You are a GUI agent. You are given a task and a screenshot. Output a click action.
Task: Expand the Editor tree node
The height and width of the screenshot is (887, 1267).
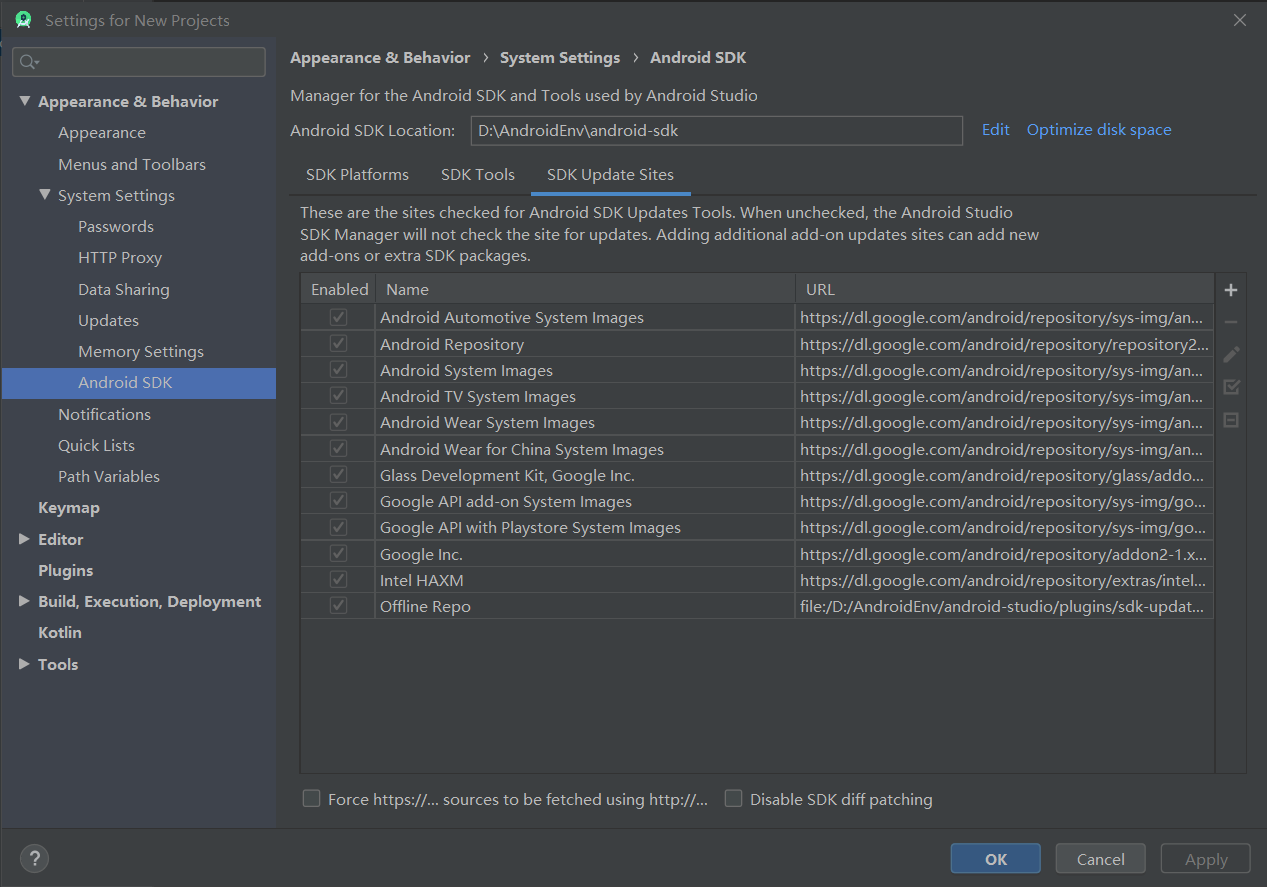pyautogui.click(x=24, y=539)
